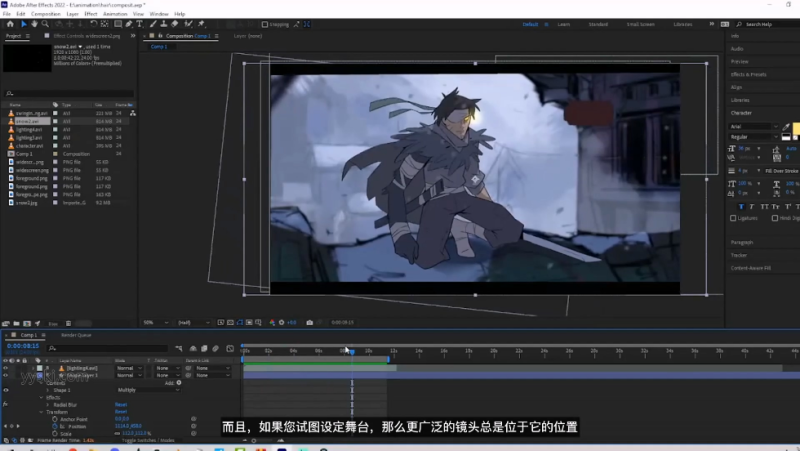Open the Graph Editor icon in timeline
Viewport: 800px width, 451px height.
tap(230, 348)
